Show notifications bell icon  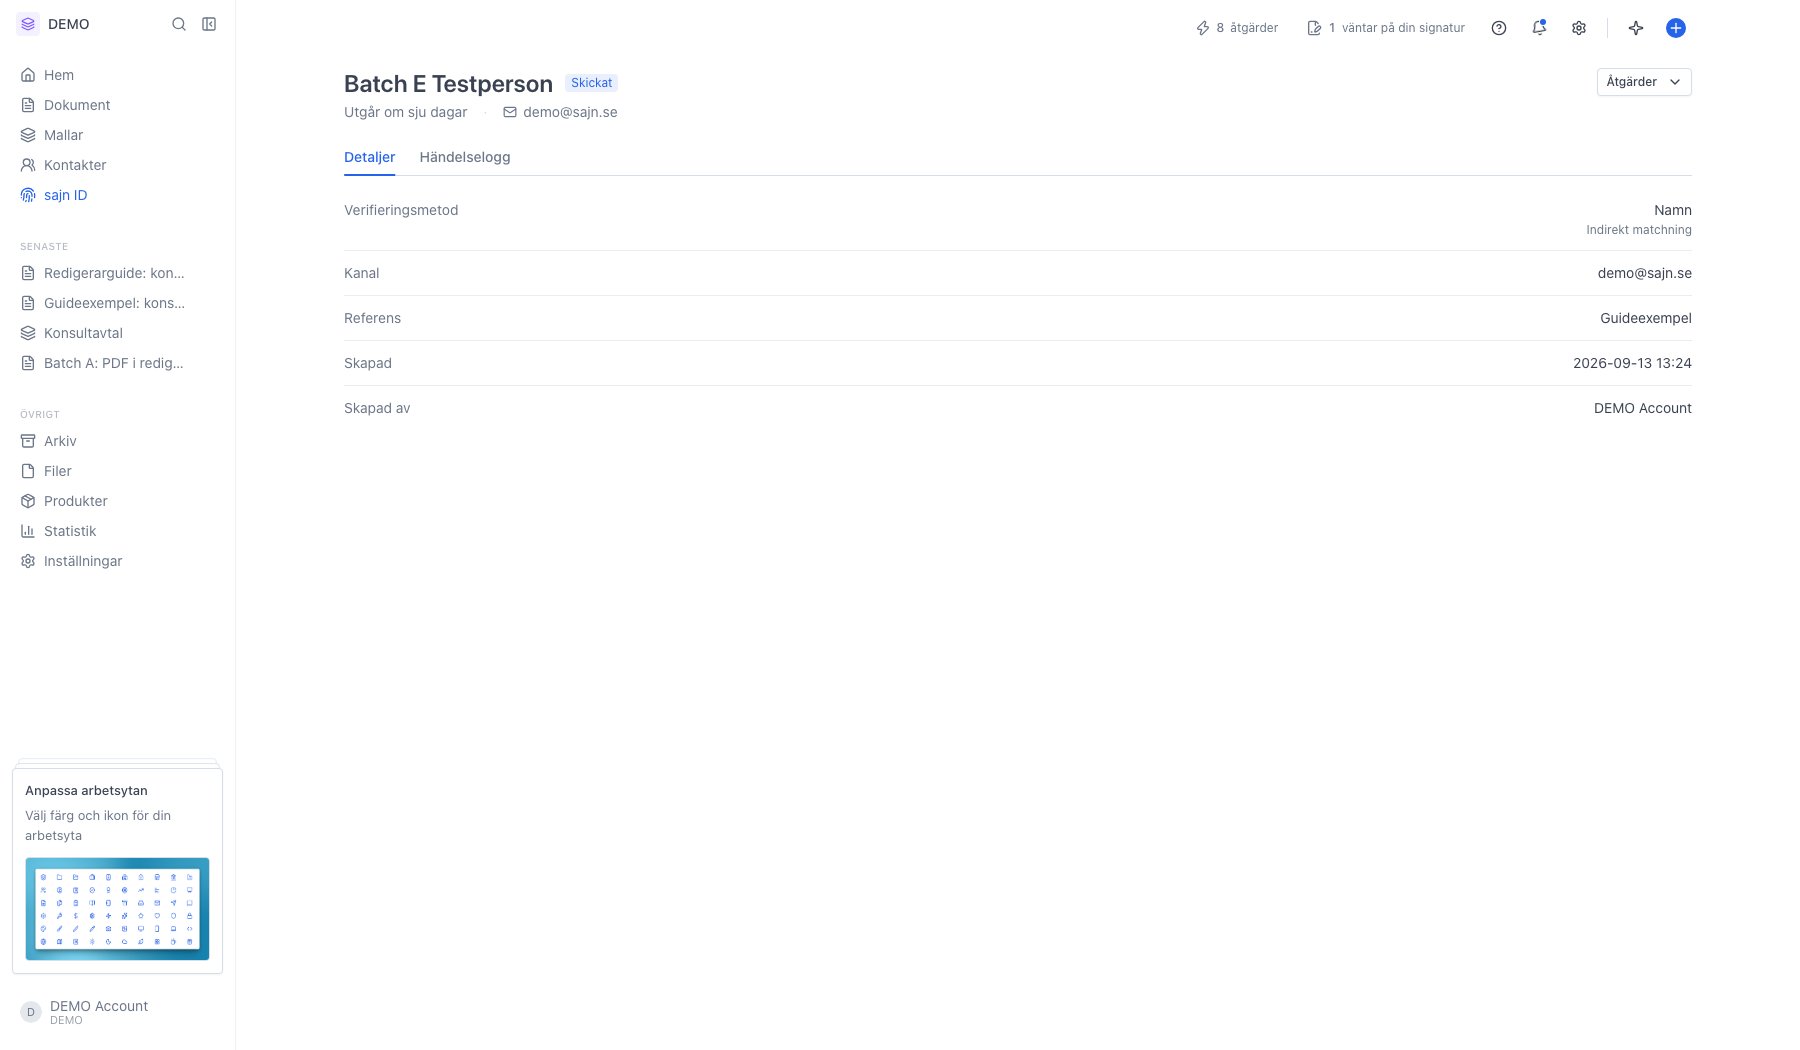pyautogui.click(x=1539, y=28)
